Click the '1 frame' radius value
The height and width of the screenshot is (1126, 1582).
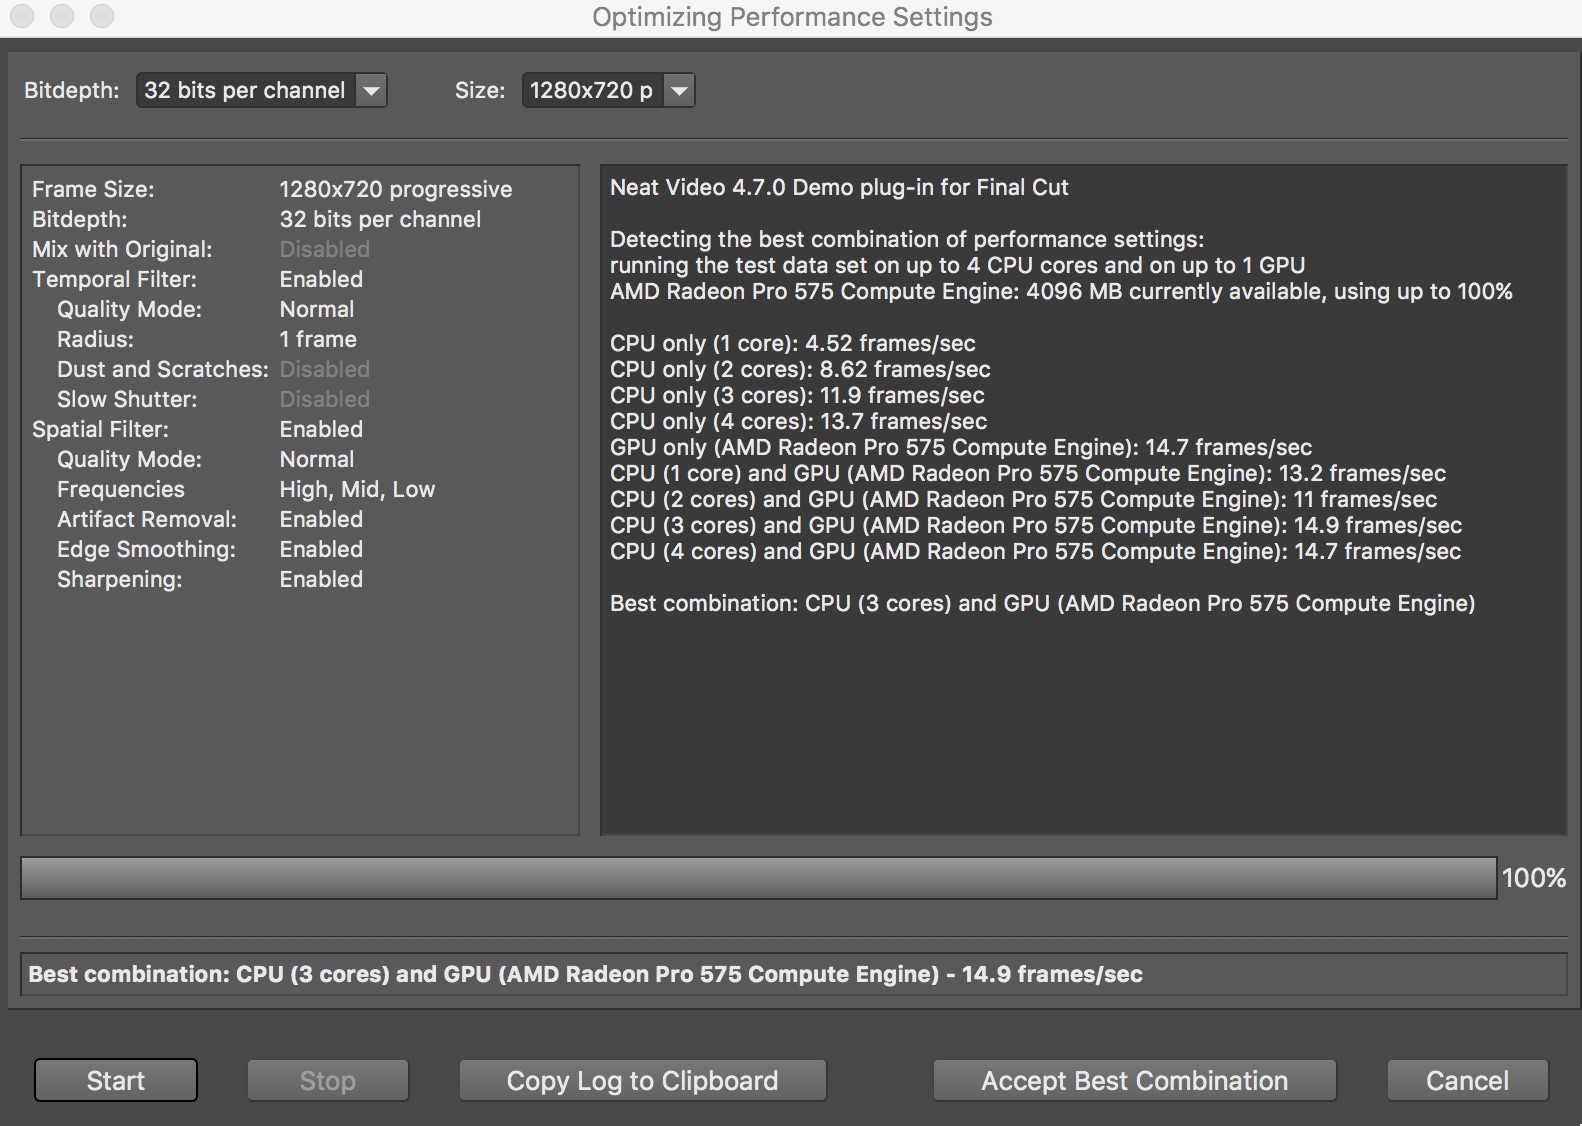coord(318,339)
